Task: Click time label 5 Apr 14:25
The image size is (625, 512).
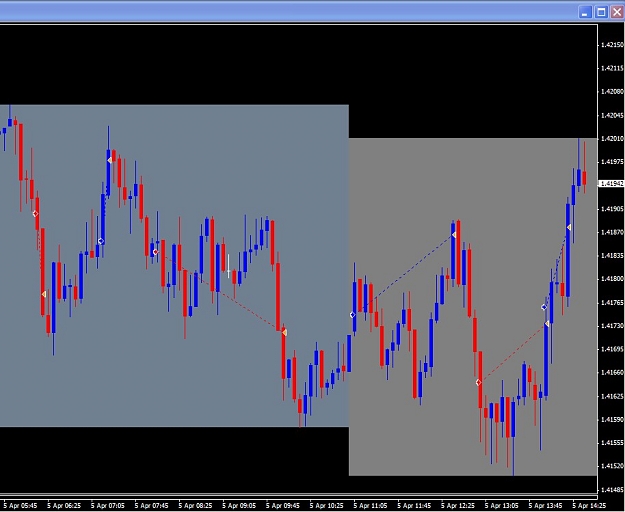Action: pos(590,506)
